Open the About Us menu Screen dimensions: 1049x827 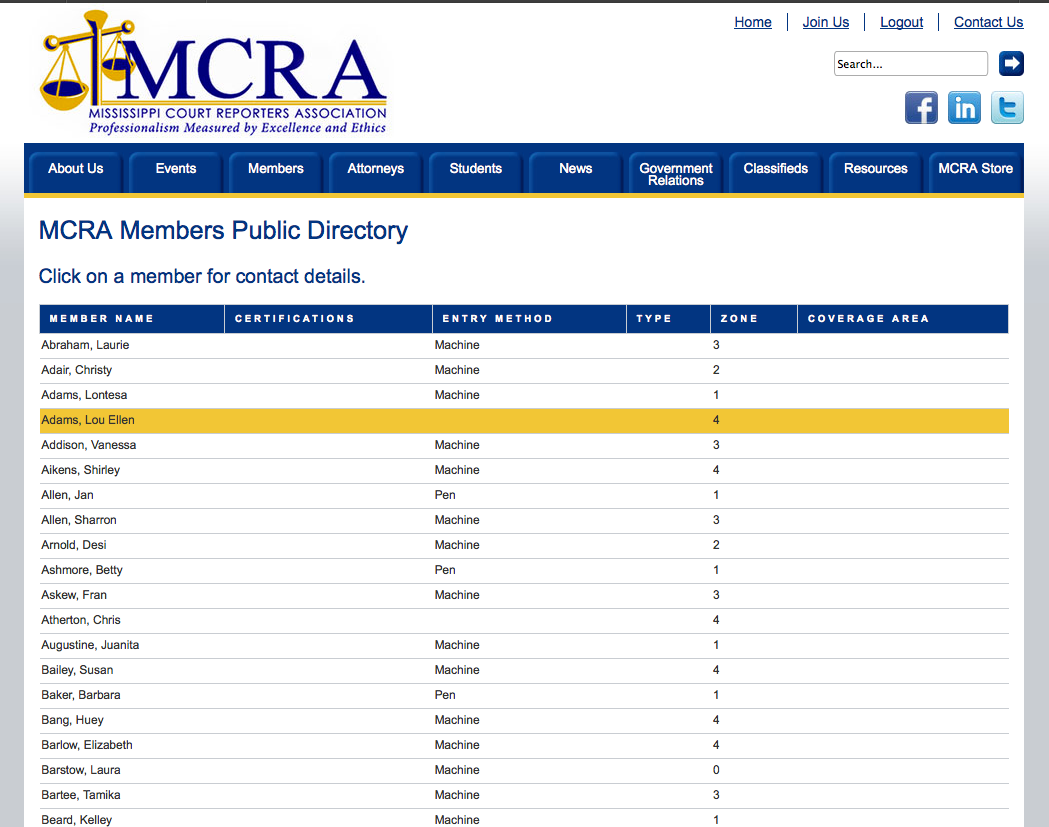(76, 169)
